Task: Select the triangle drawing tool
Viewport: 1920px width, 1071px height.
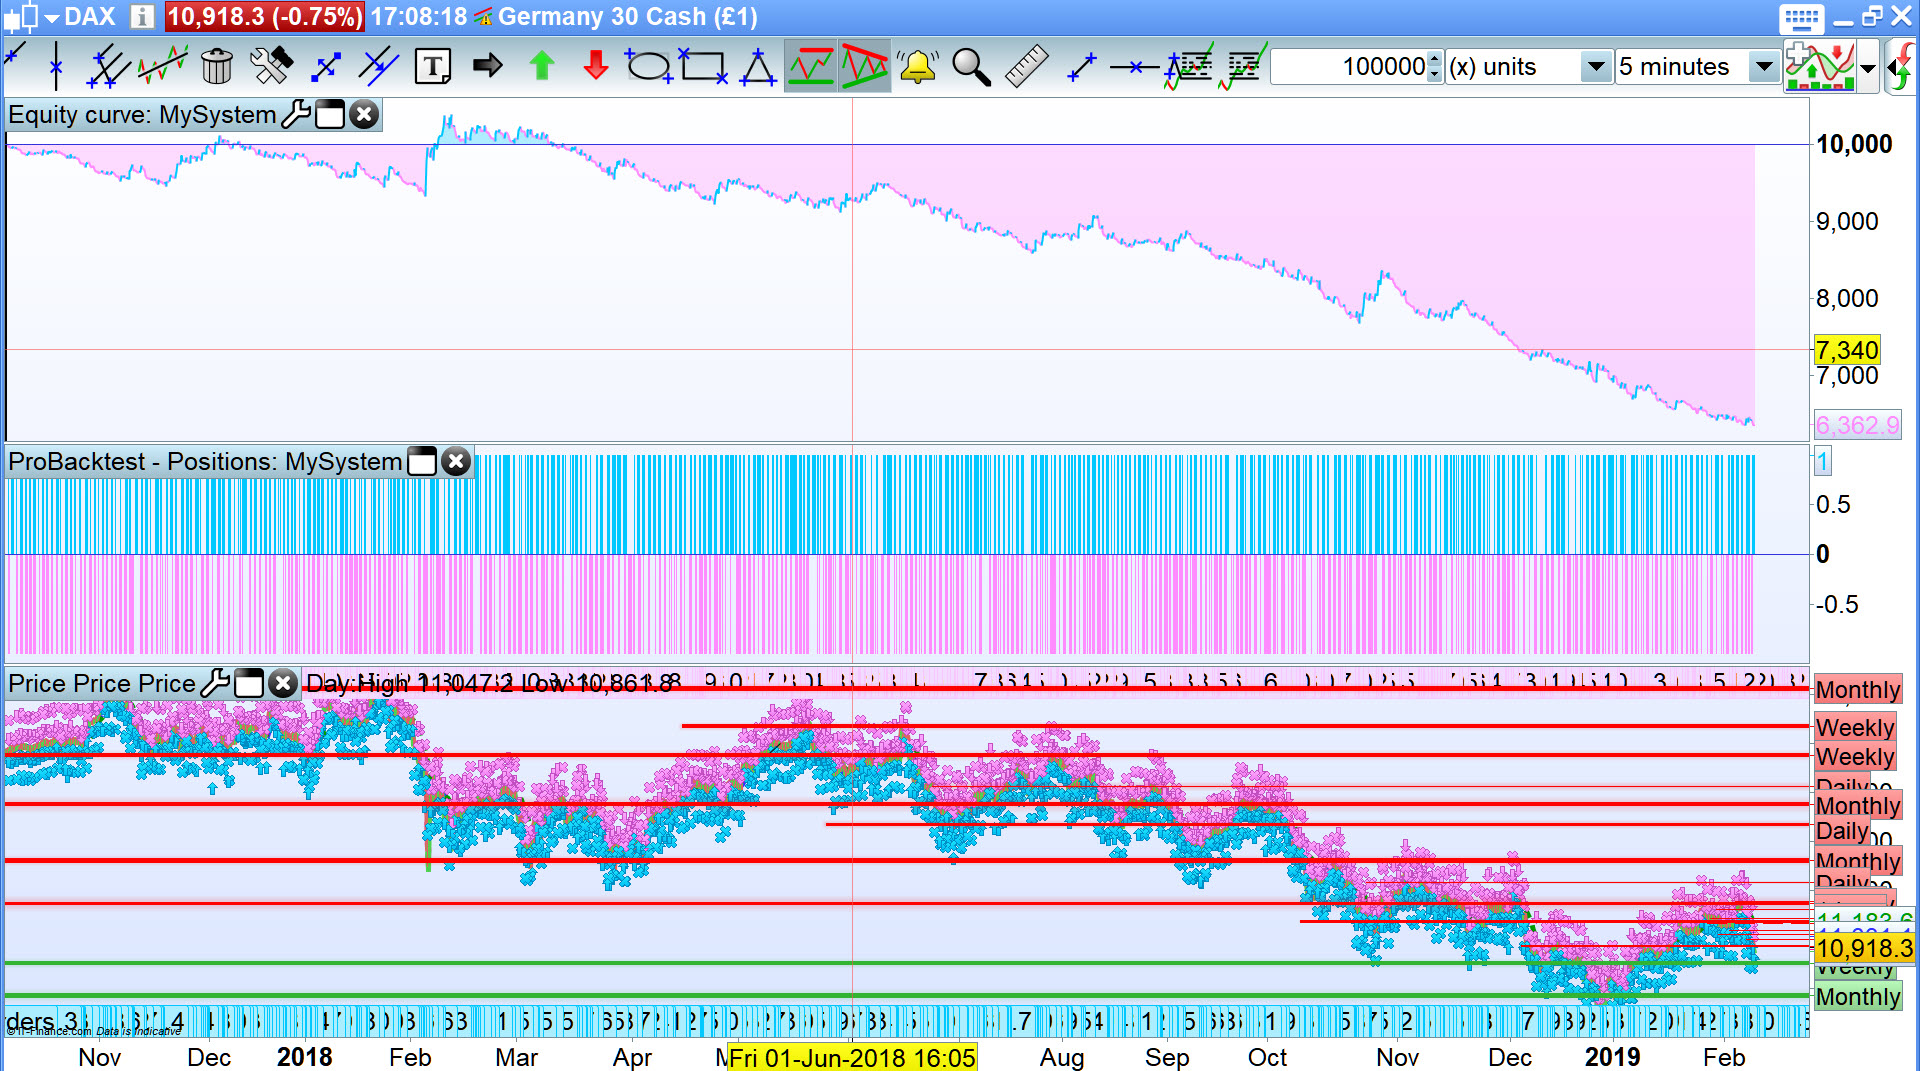Action: tap(757, 66)
